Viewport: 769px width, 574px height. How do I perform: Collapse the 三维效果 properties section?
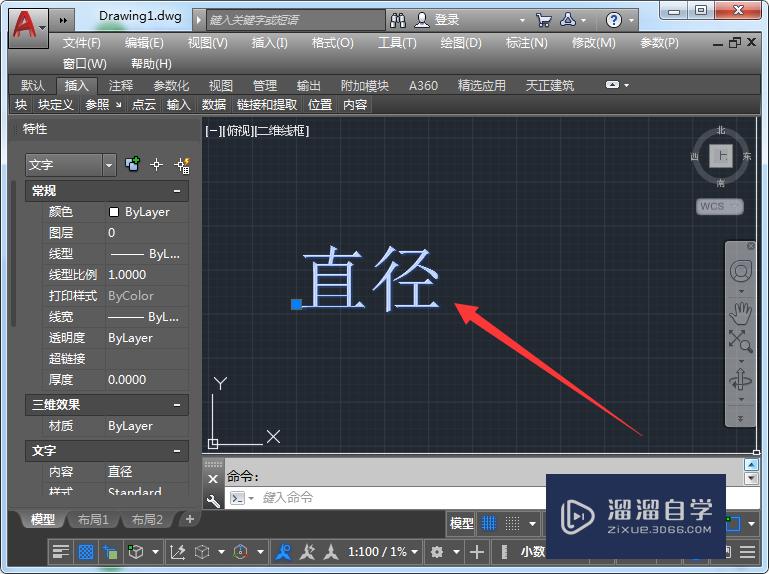(177, 405)
